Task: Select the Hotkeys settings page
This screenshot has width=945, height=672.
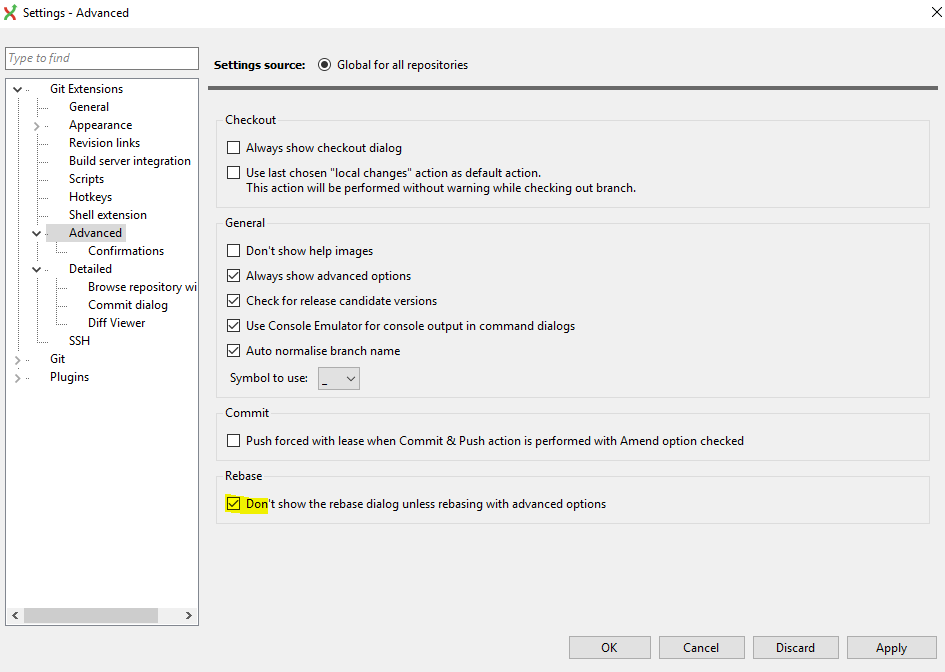Action: 90,196
